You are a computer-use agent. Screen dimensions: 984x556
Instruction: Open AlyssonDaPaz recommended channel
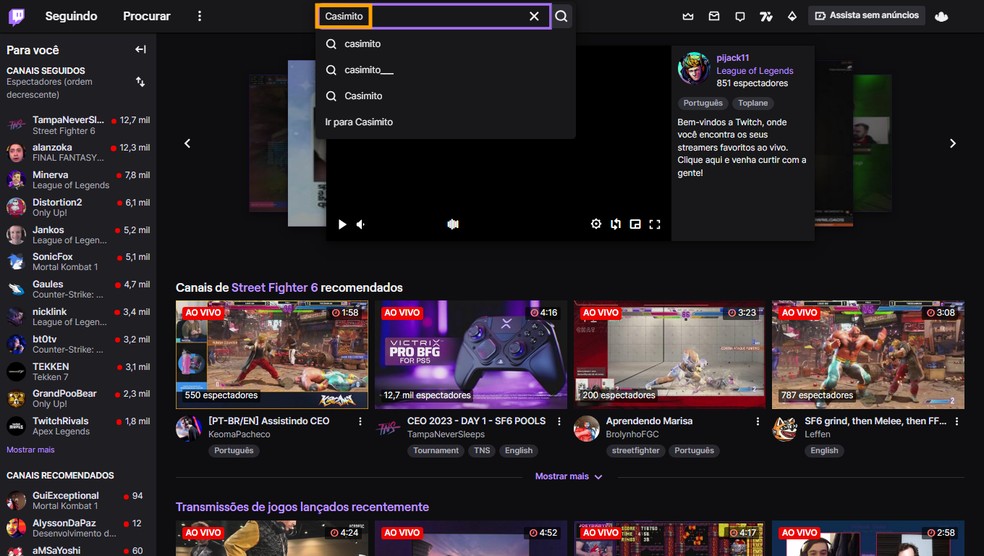click(78, 528)
